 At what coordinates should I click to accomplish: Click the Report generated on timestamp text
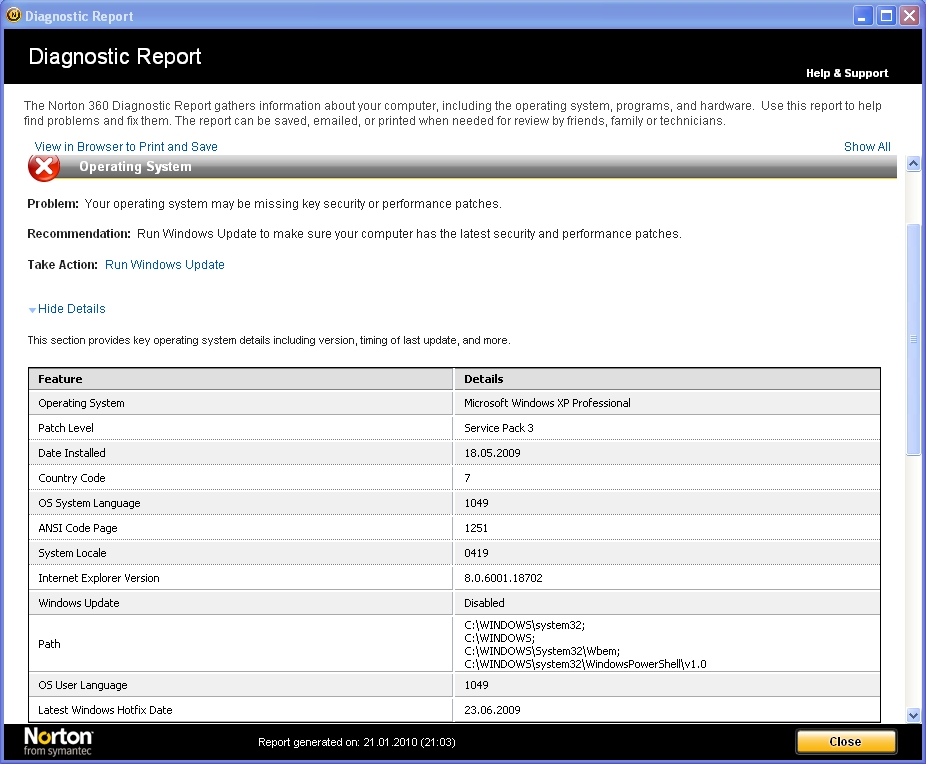(x=357, y=742)
